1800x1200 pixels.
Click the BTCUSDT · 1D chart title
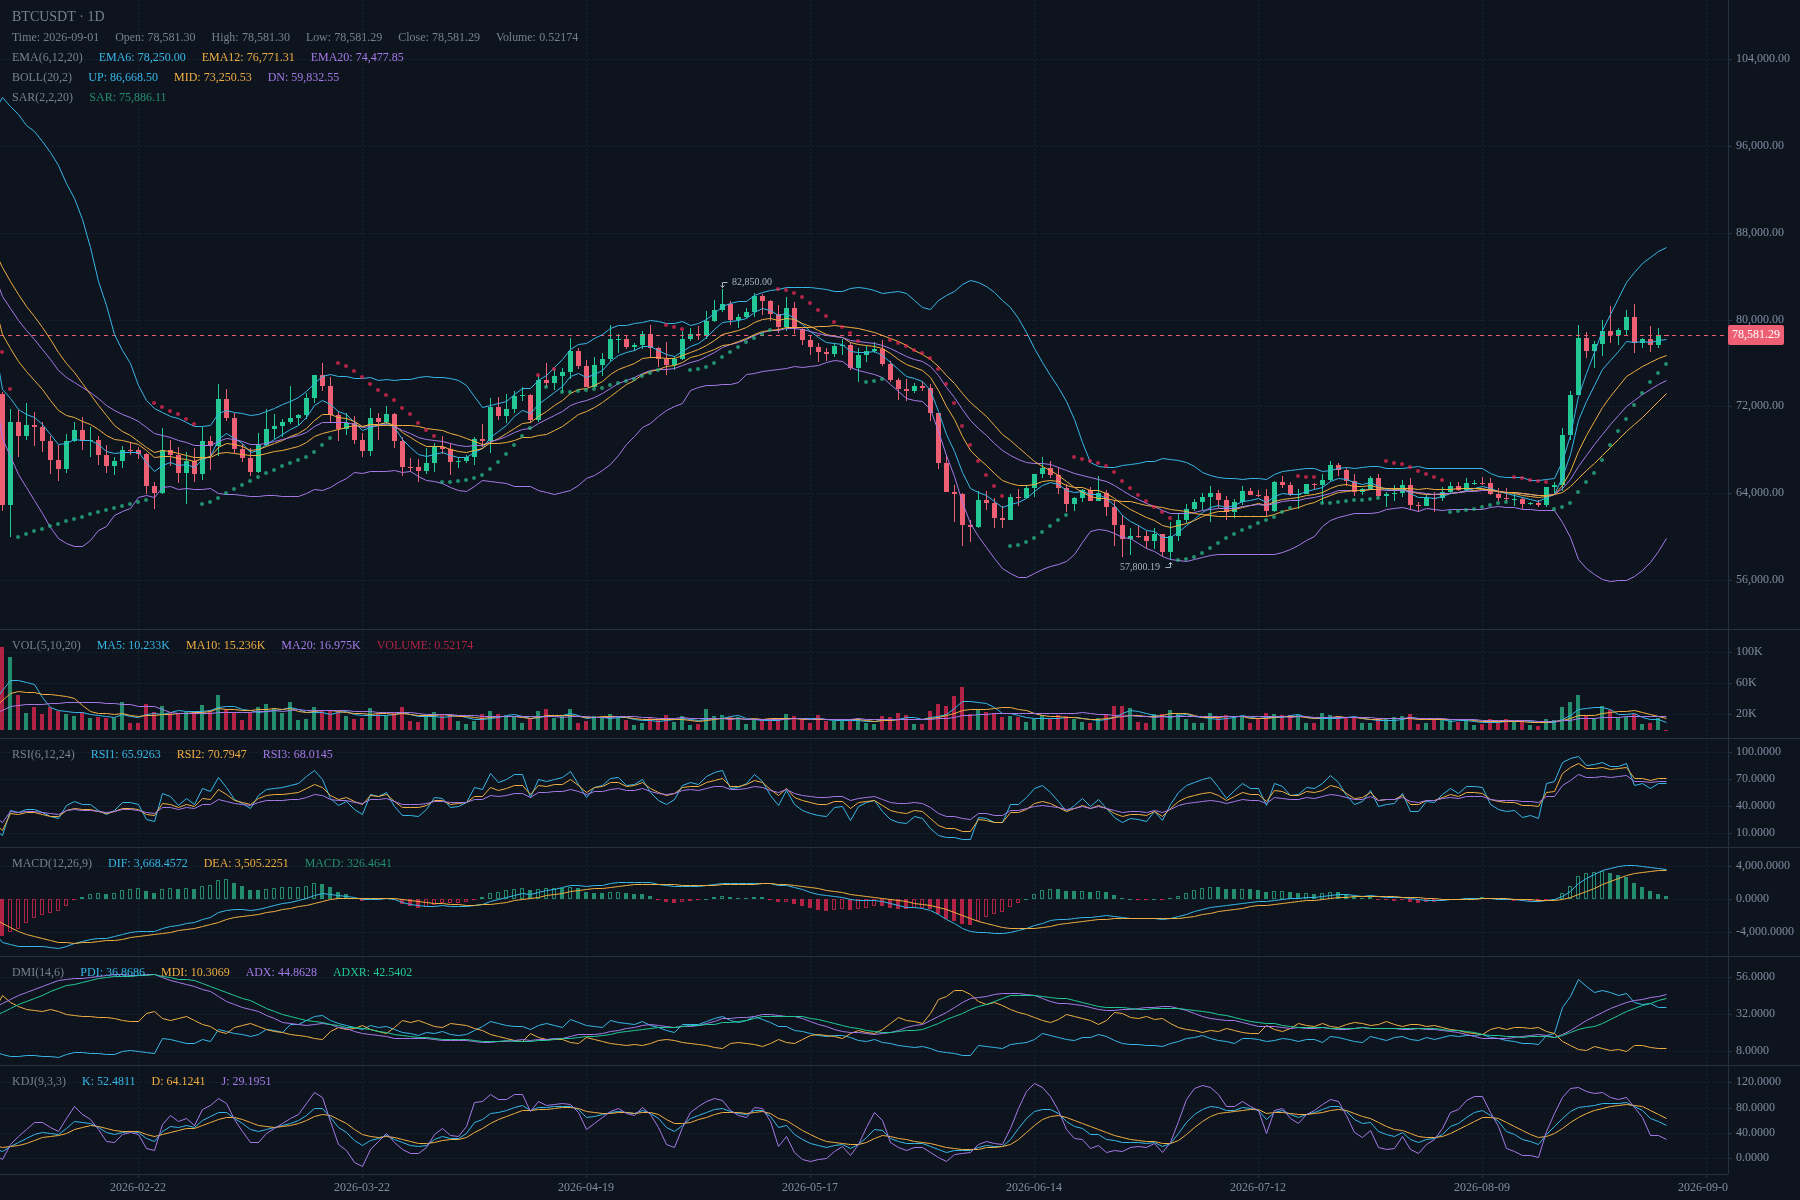(x=58, y=16)
